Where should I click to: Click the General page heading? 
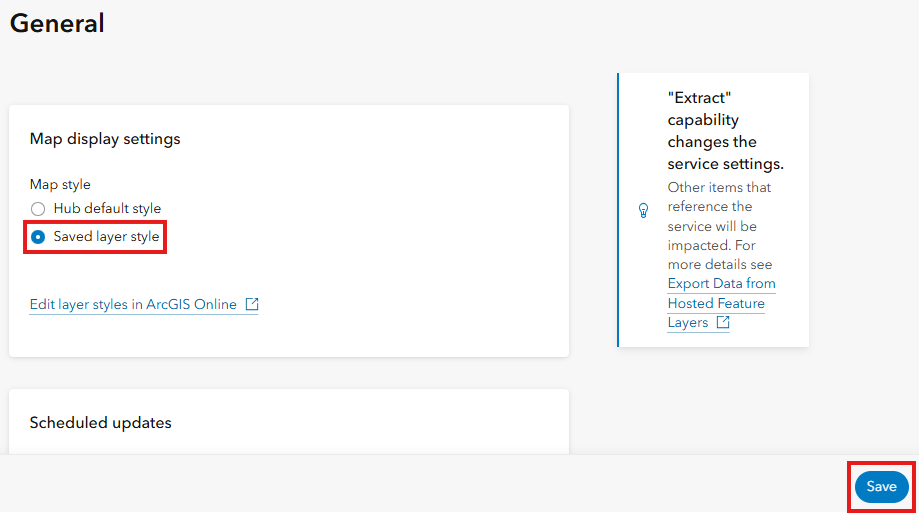(57, 23)
